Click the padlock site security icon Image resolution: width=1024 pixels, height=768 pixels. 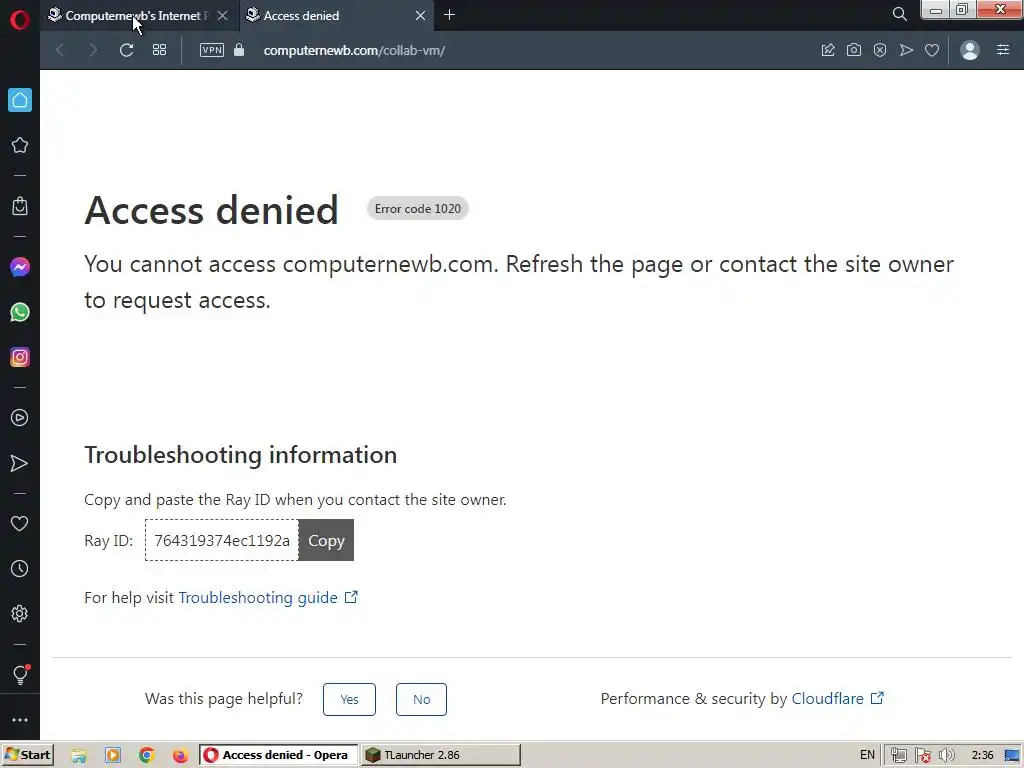pyautogui.click(x=239, y=50)
